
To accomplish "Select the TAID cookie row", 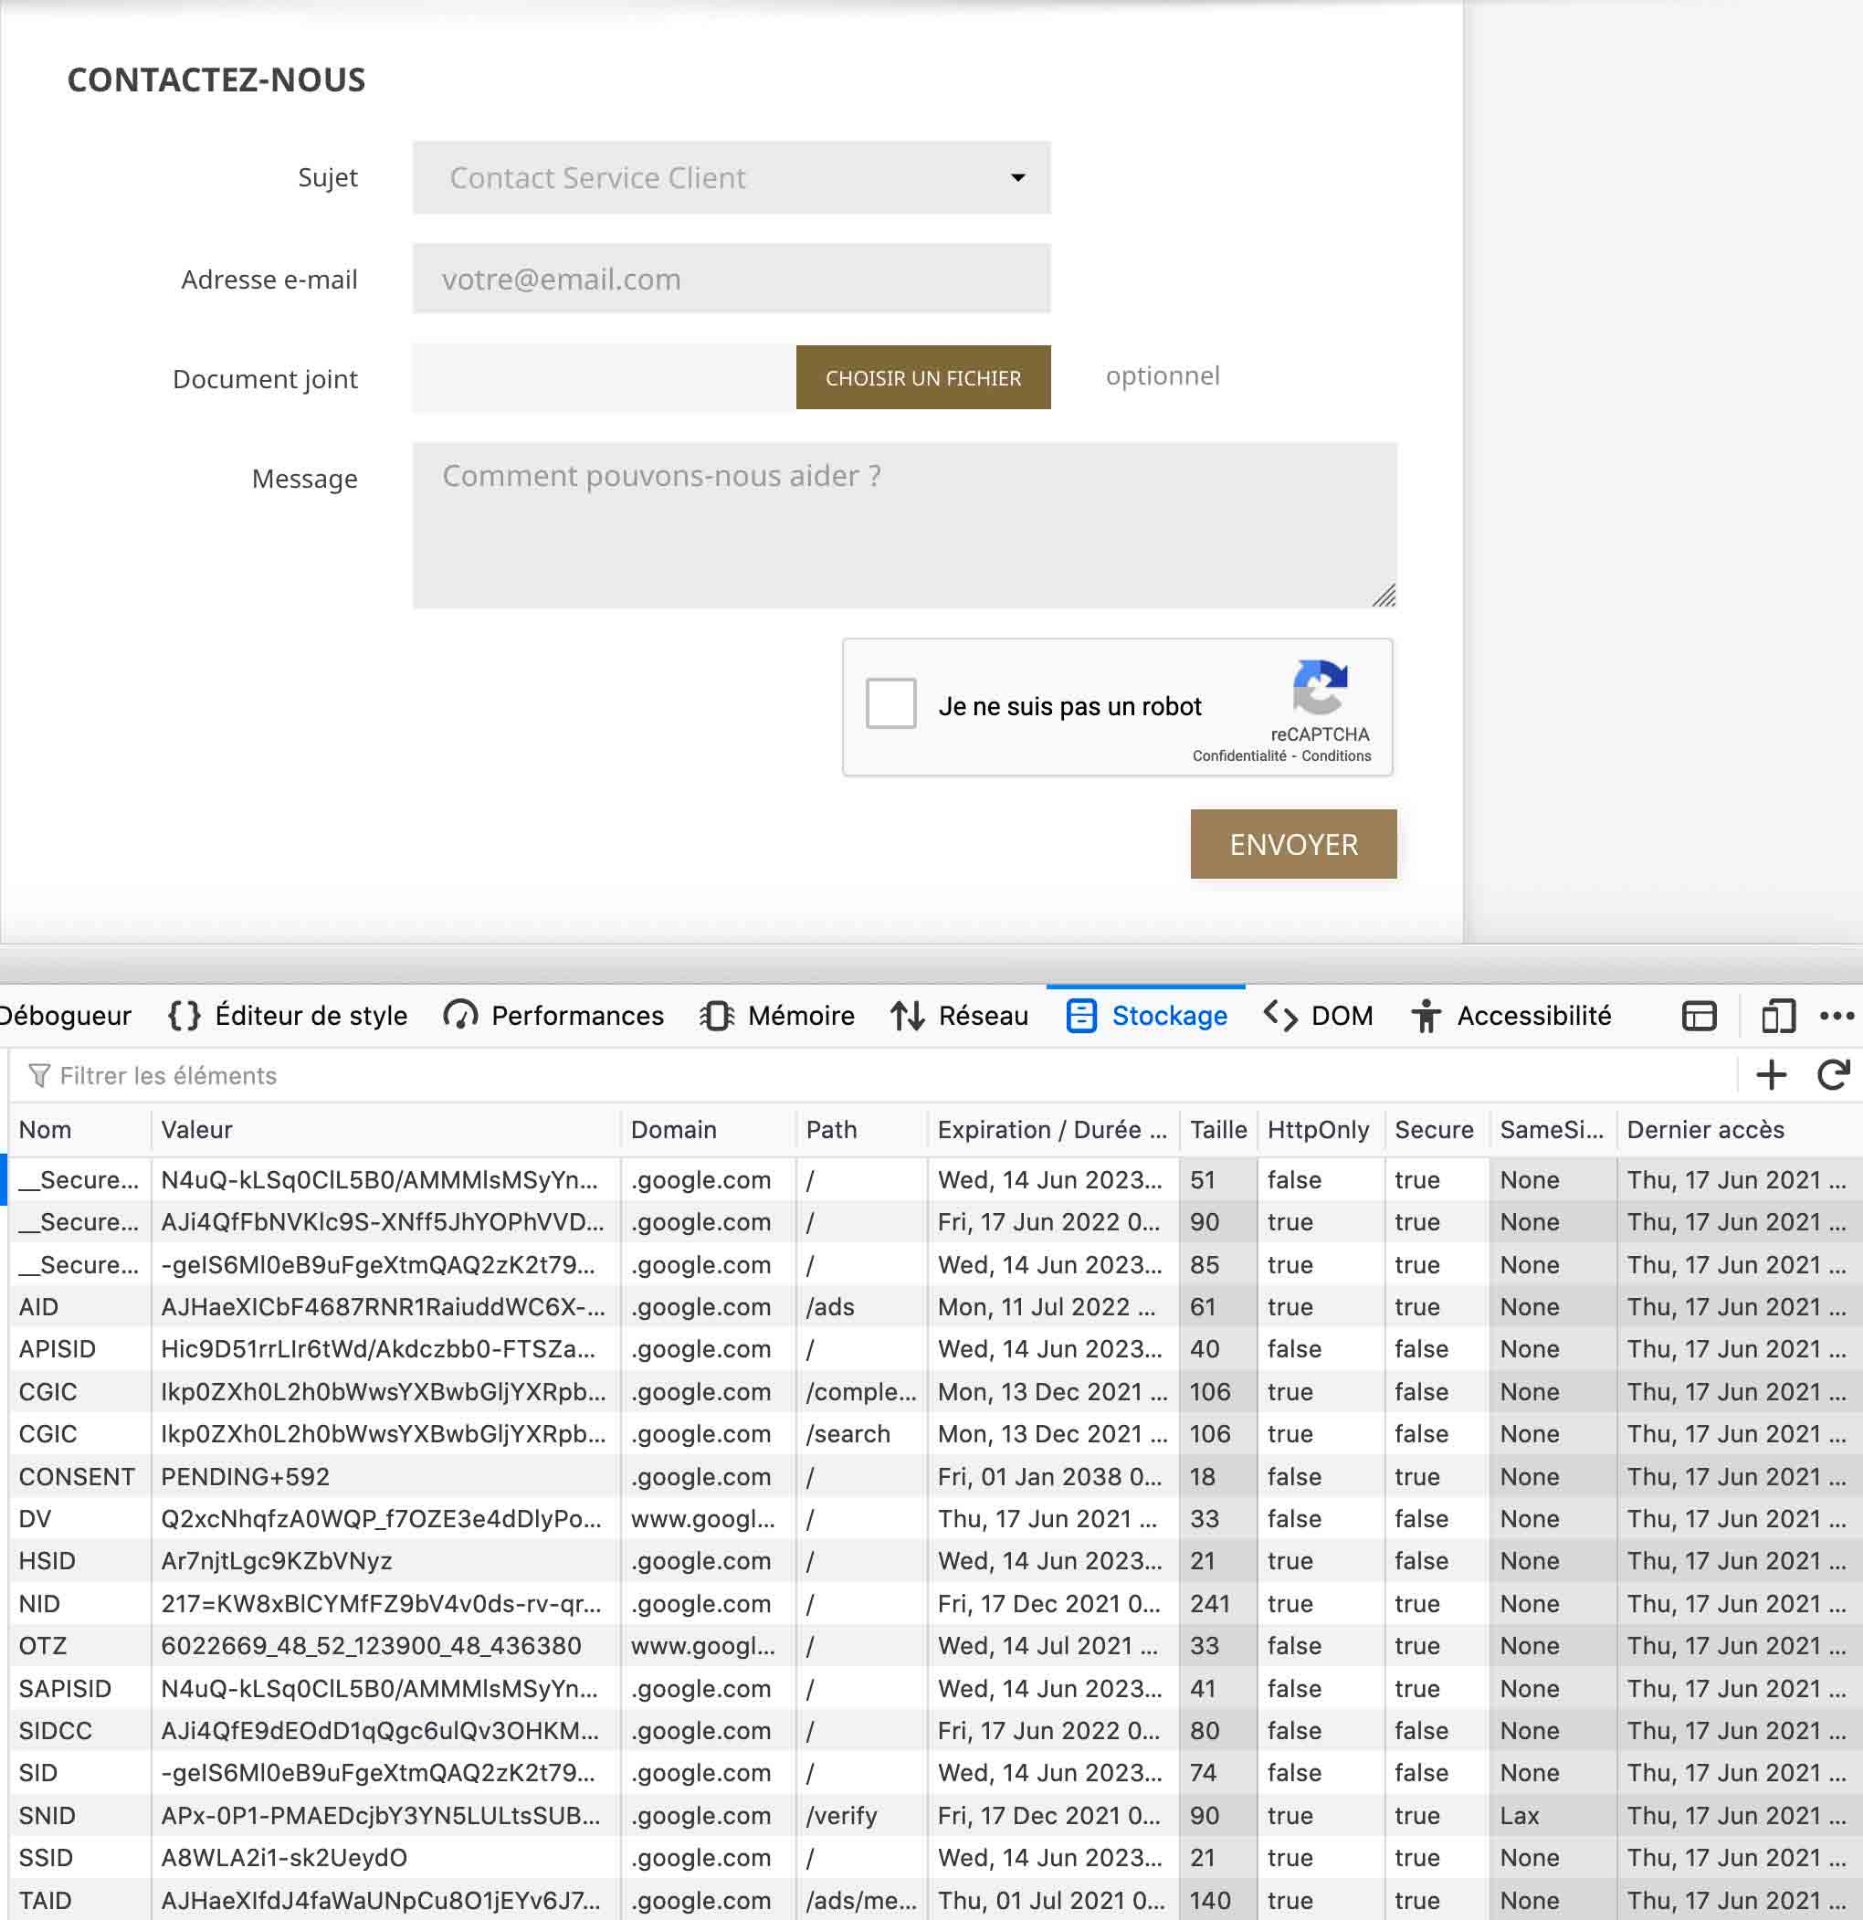I will coord(935,1901).
